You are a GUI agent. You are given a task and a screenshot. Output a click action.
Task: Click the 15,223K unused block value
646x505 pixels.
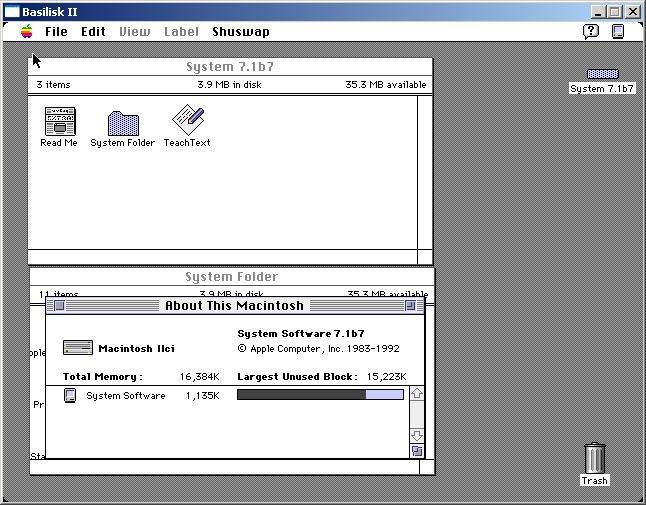click(386, 377)
